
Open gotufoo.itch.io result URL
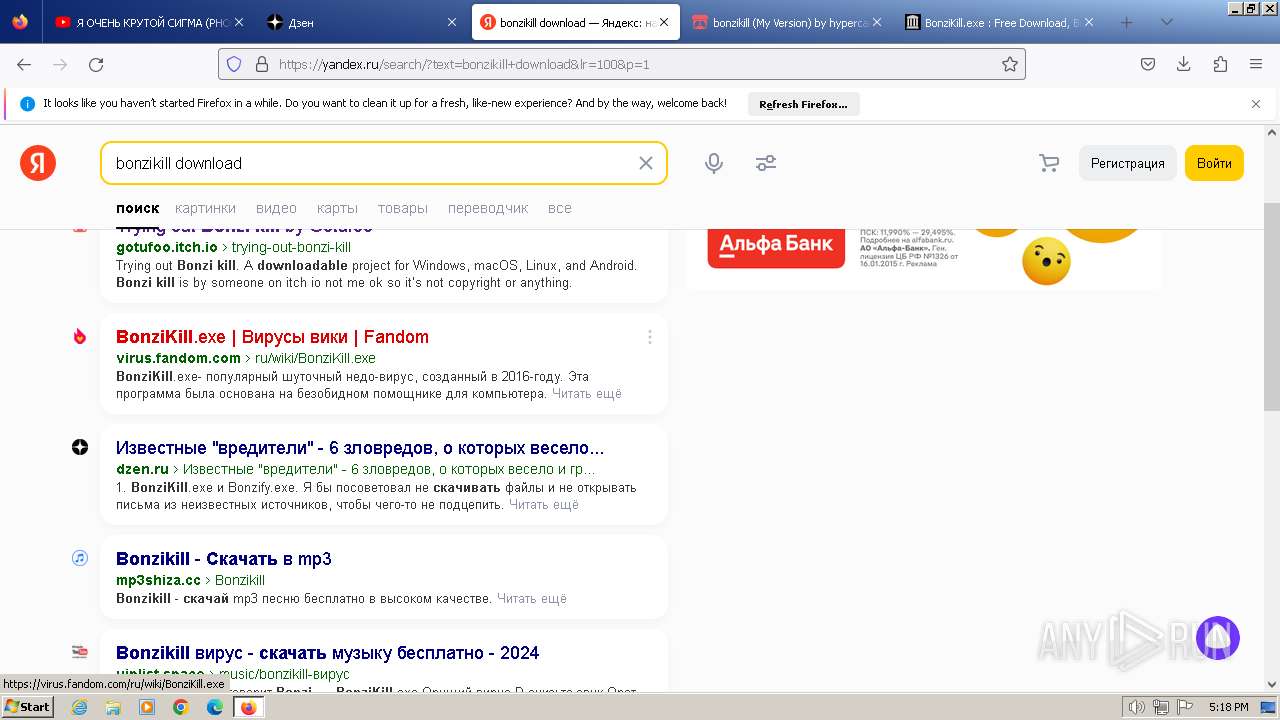pyautogui.click(x=231, y=247)
